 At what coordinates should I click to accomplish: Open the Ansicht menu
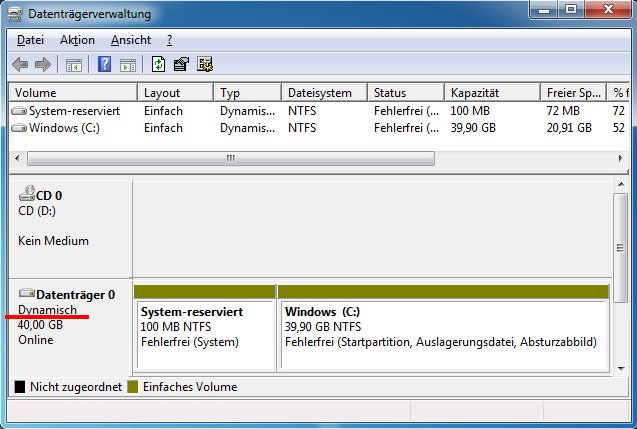coord(131,40)
